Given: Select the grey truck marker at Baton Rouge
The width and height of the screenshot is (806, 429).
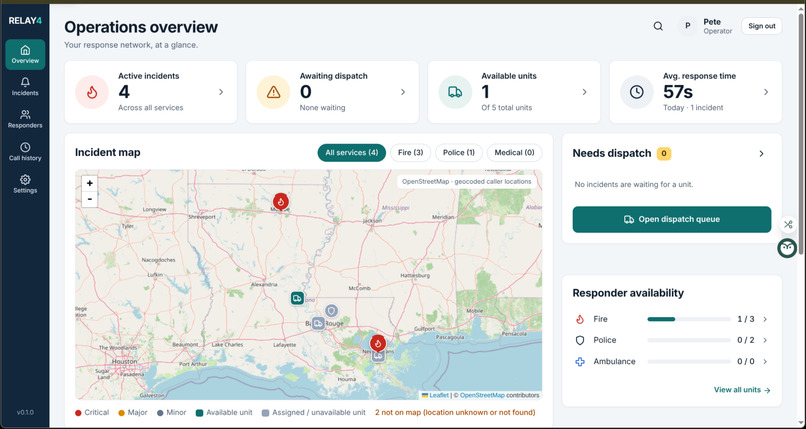Looking at the screenshot, I should click(318, 324).
